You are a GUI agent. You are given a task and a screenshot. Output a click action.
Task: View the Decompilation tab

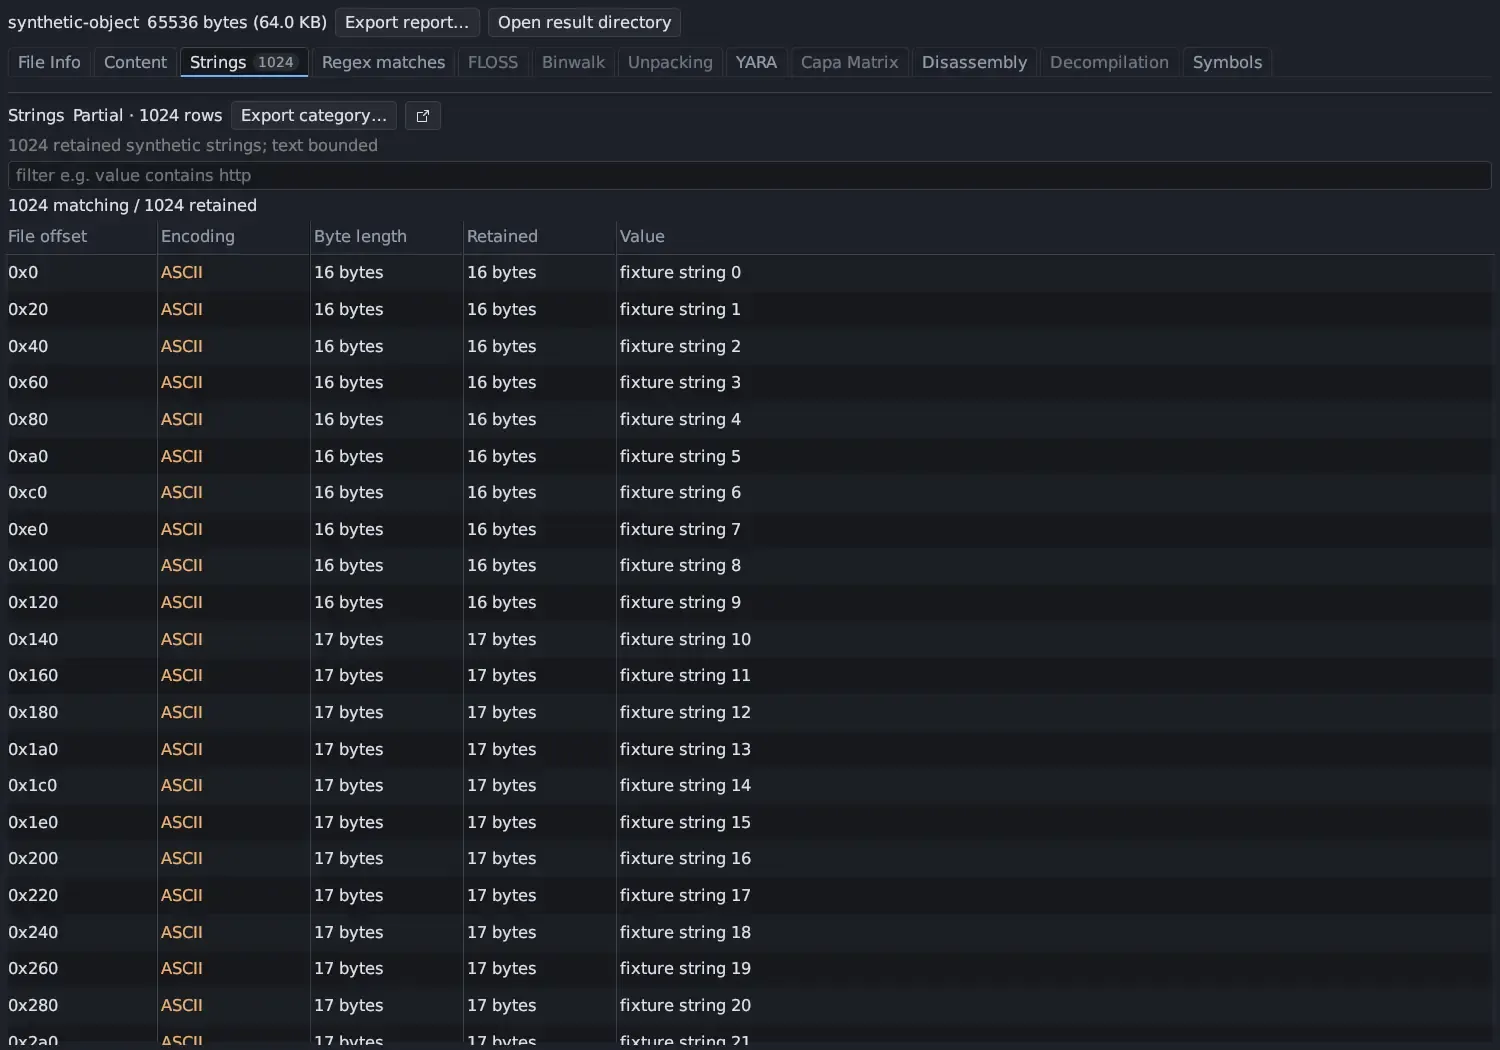pos(1109,62)
